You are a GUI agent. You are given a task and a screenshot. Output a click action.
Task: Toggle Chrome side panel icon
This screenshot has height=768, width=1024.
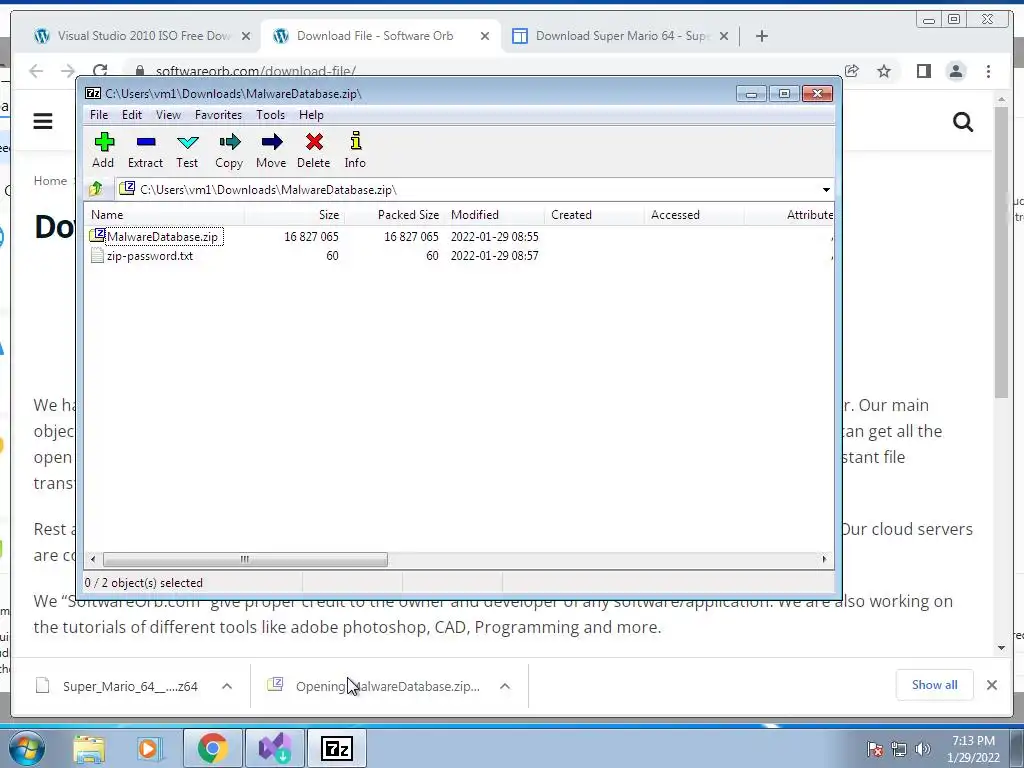(923, 71)
